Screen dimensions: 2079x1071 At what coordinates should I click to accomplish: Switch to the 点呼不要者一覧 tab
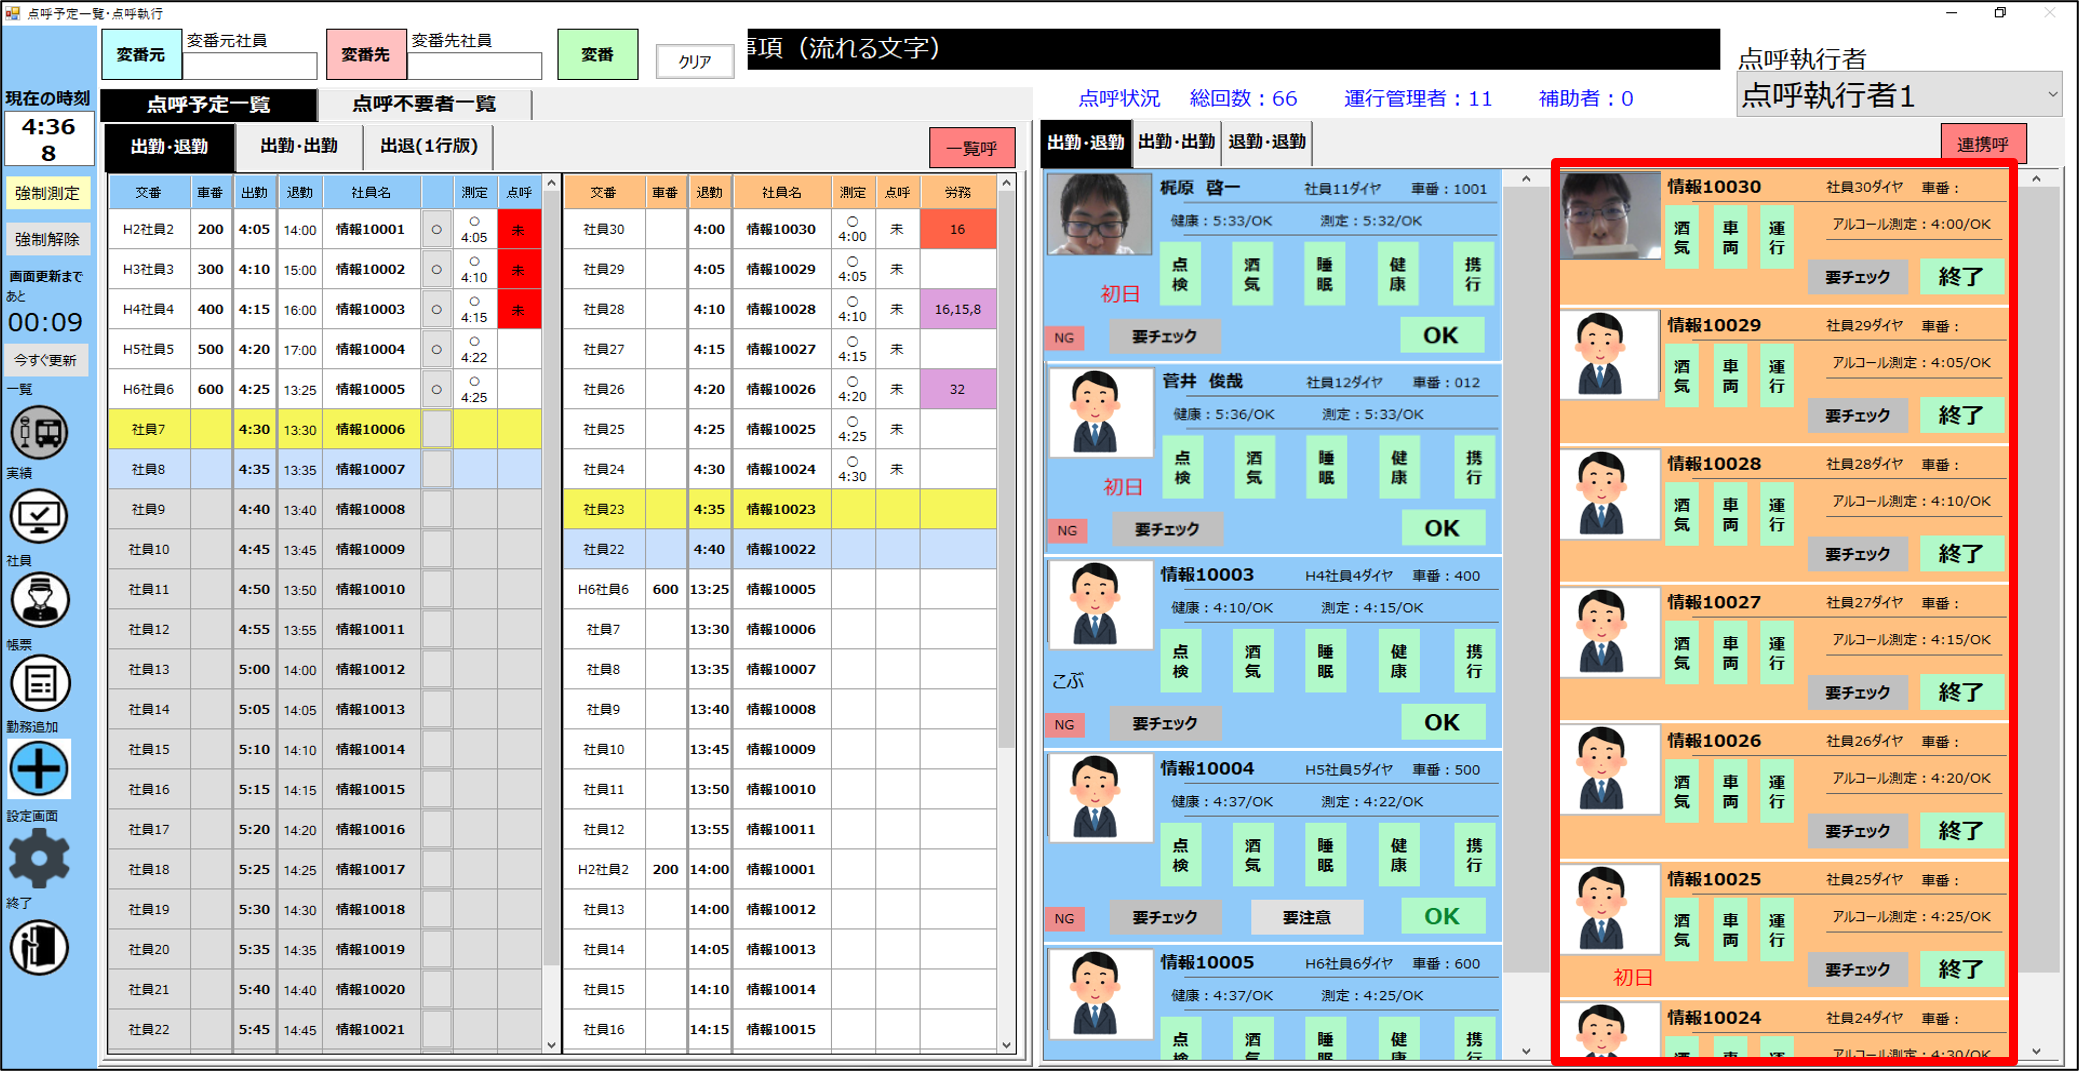[423, 104]
